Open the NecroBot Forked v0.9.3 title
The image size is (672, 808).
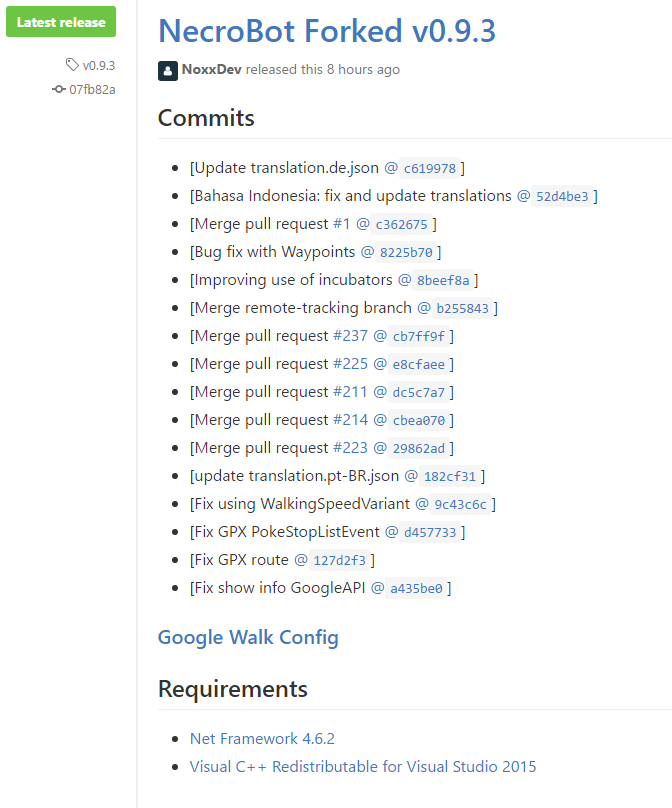pos(327,31)
